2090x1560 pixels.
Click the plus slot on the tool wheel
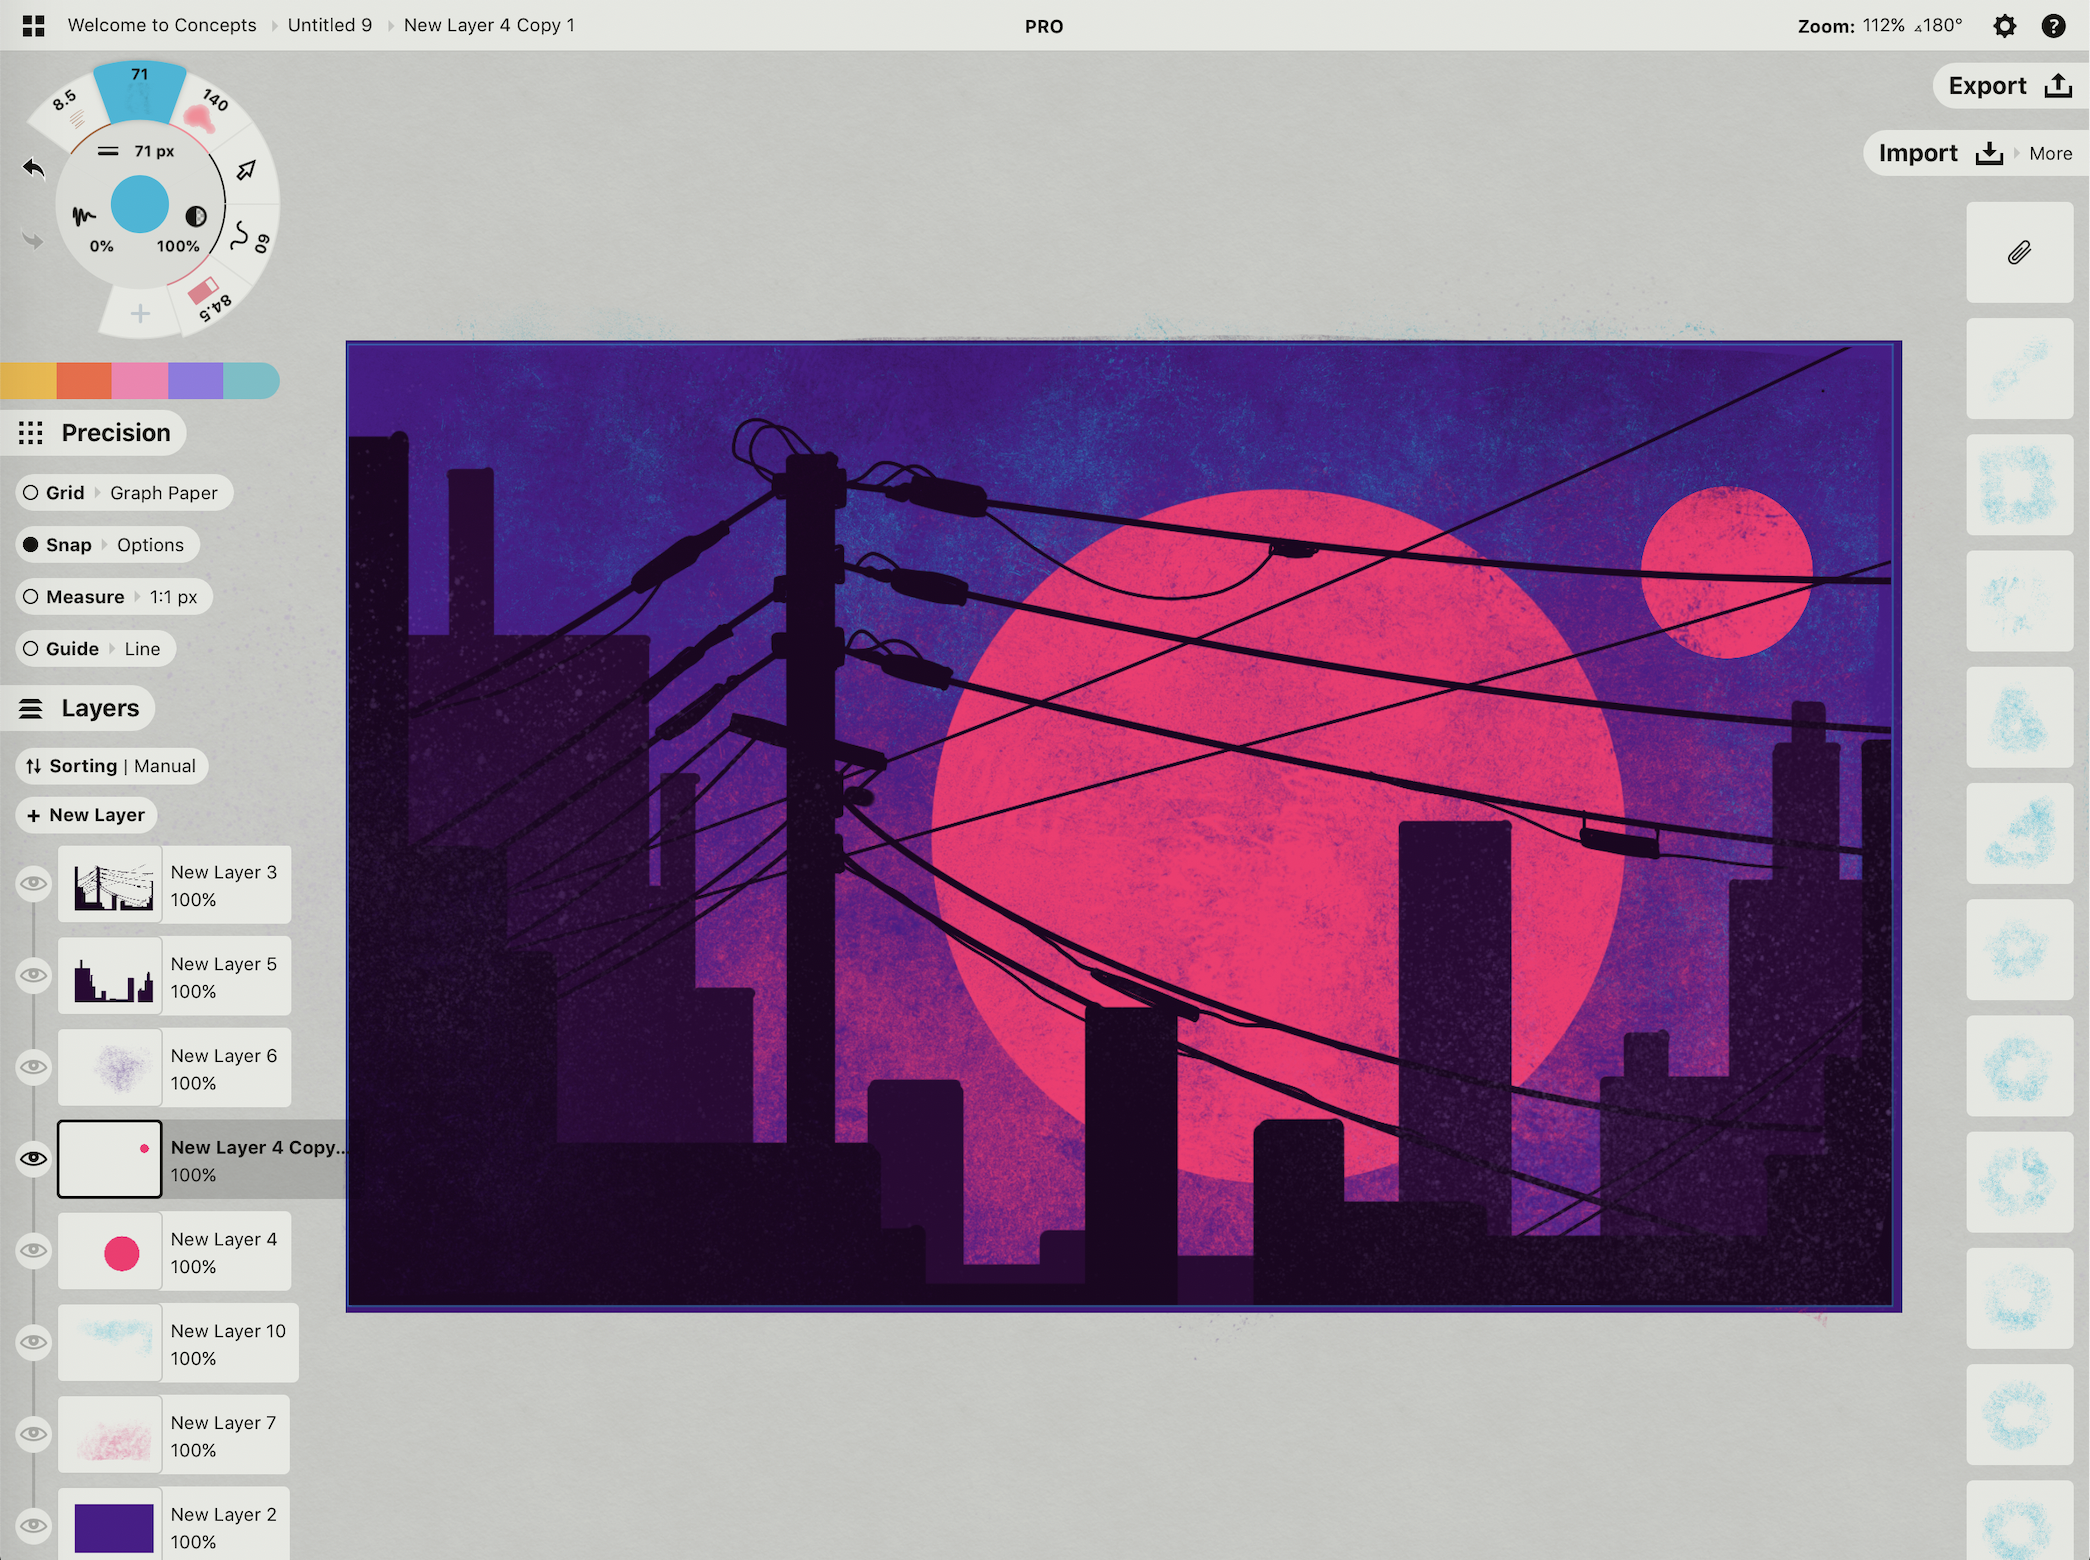(x=140, y=314)
